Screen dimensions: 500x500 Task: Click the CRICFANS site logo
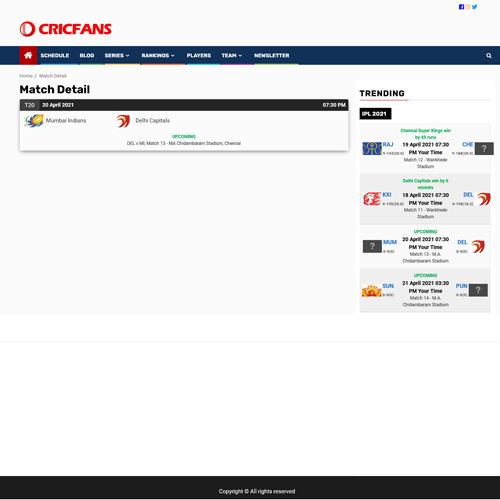click(x=66, y=29)
